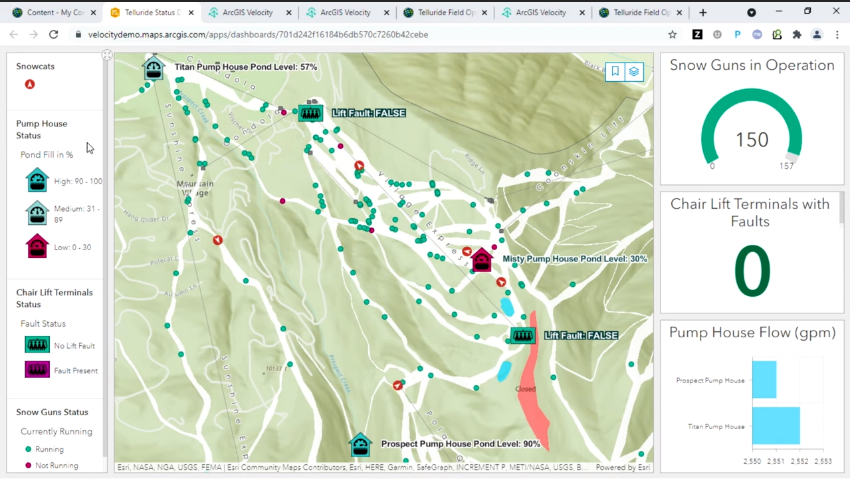Screen dimensions: 850x479
Task: Click the Not Running legend dot
Action: 28,465
